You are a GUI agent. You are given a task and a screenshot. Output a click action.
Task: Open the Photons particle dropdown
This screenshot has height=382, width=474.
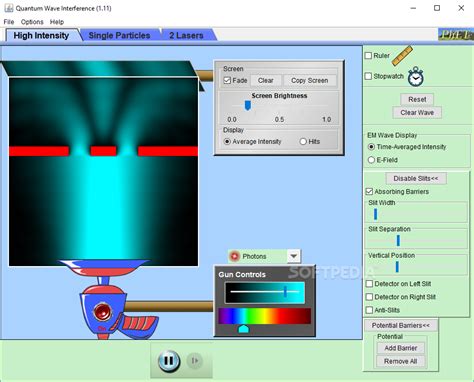point(294,256)
